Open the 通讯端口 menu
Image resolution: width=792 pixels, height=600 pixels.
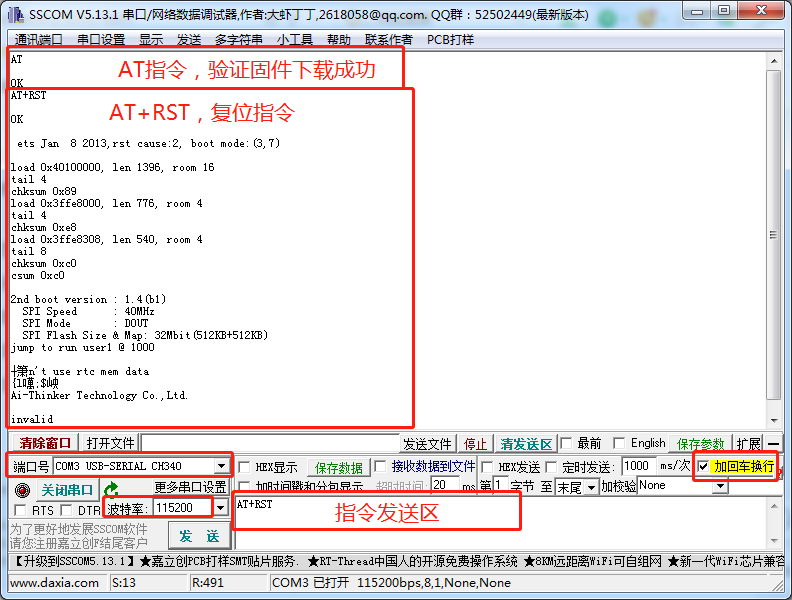point(38,39)
